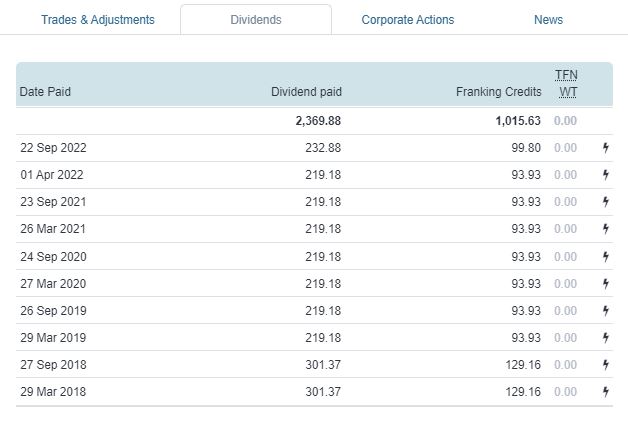Click lightning icon for 29 Mar 2019 dividend
The image size is (628, 424).
pyautogui.click(x=606, y=338)
